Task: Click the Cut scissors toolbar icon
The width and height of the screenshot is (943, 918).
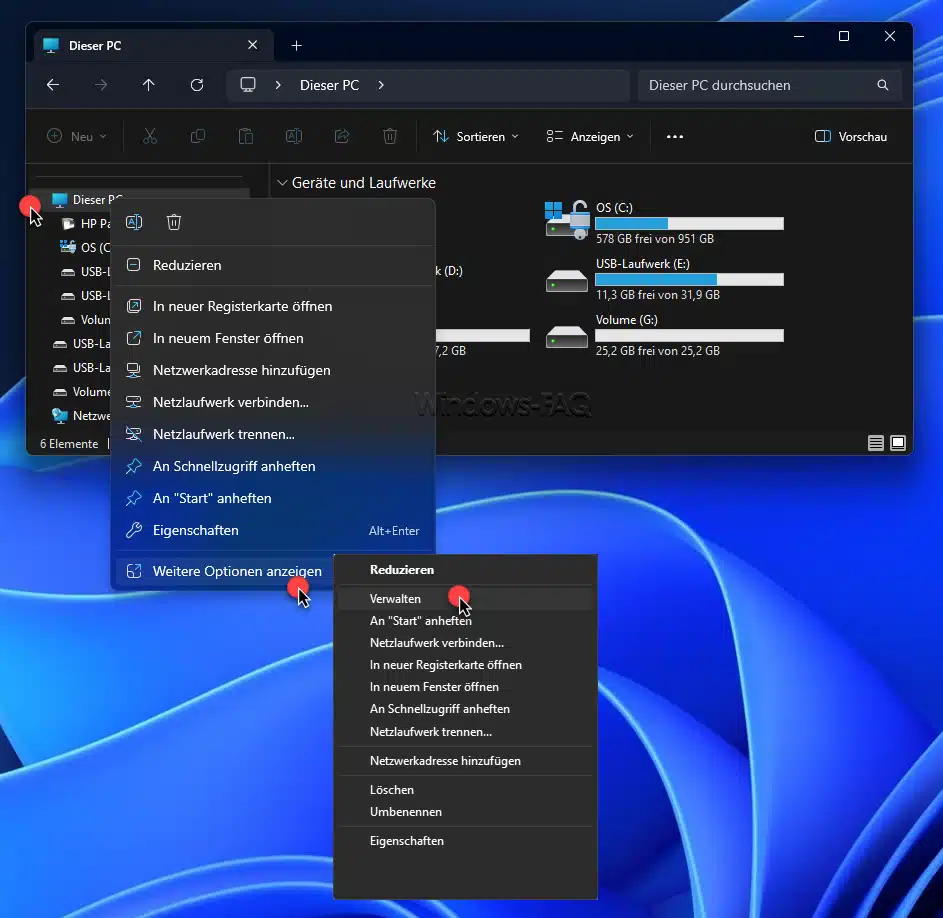Action: [x=150, y=137]
